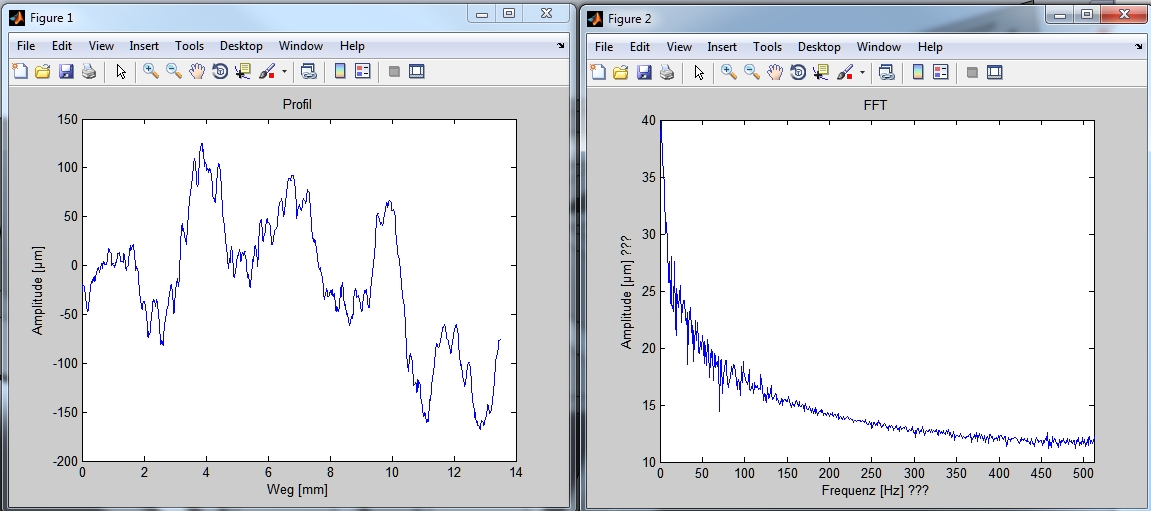Click Save icon in Figure 2 toolbar
This screenshot has height=511, width=1151.
645,72
